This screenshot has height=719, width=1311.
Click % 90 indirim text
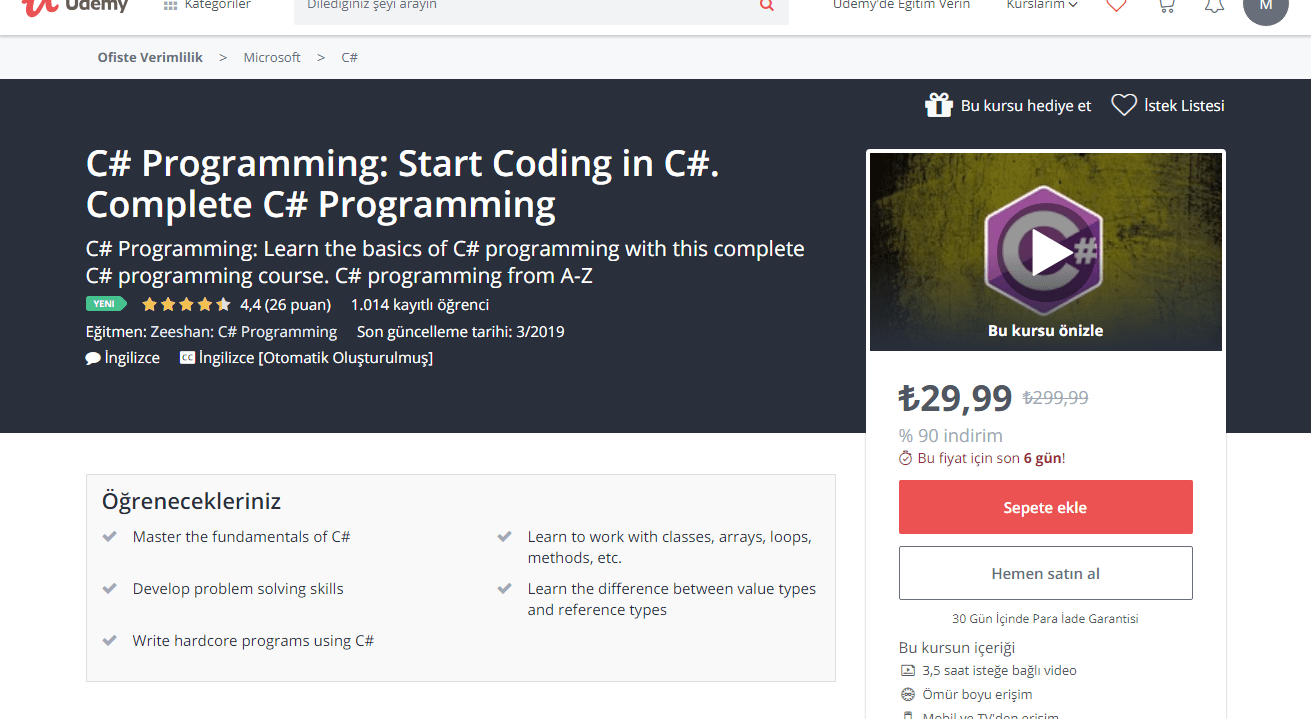click(950, 435)
